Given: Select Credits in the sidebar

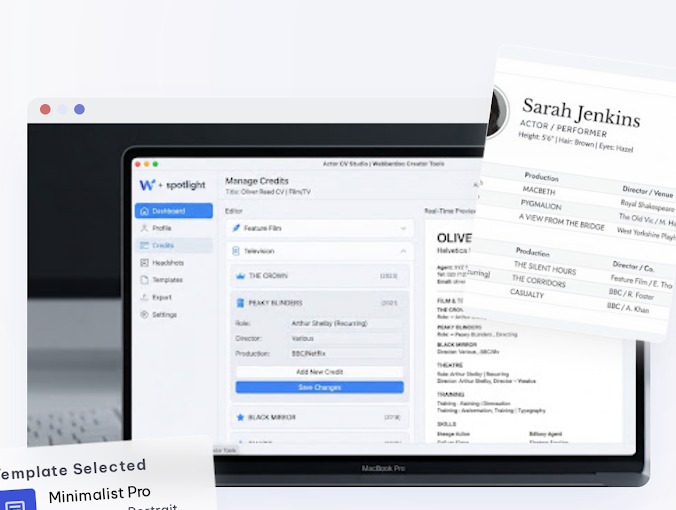Looking at the screenshot, I should [174, 245].
